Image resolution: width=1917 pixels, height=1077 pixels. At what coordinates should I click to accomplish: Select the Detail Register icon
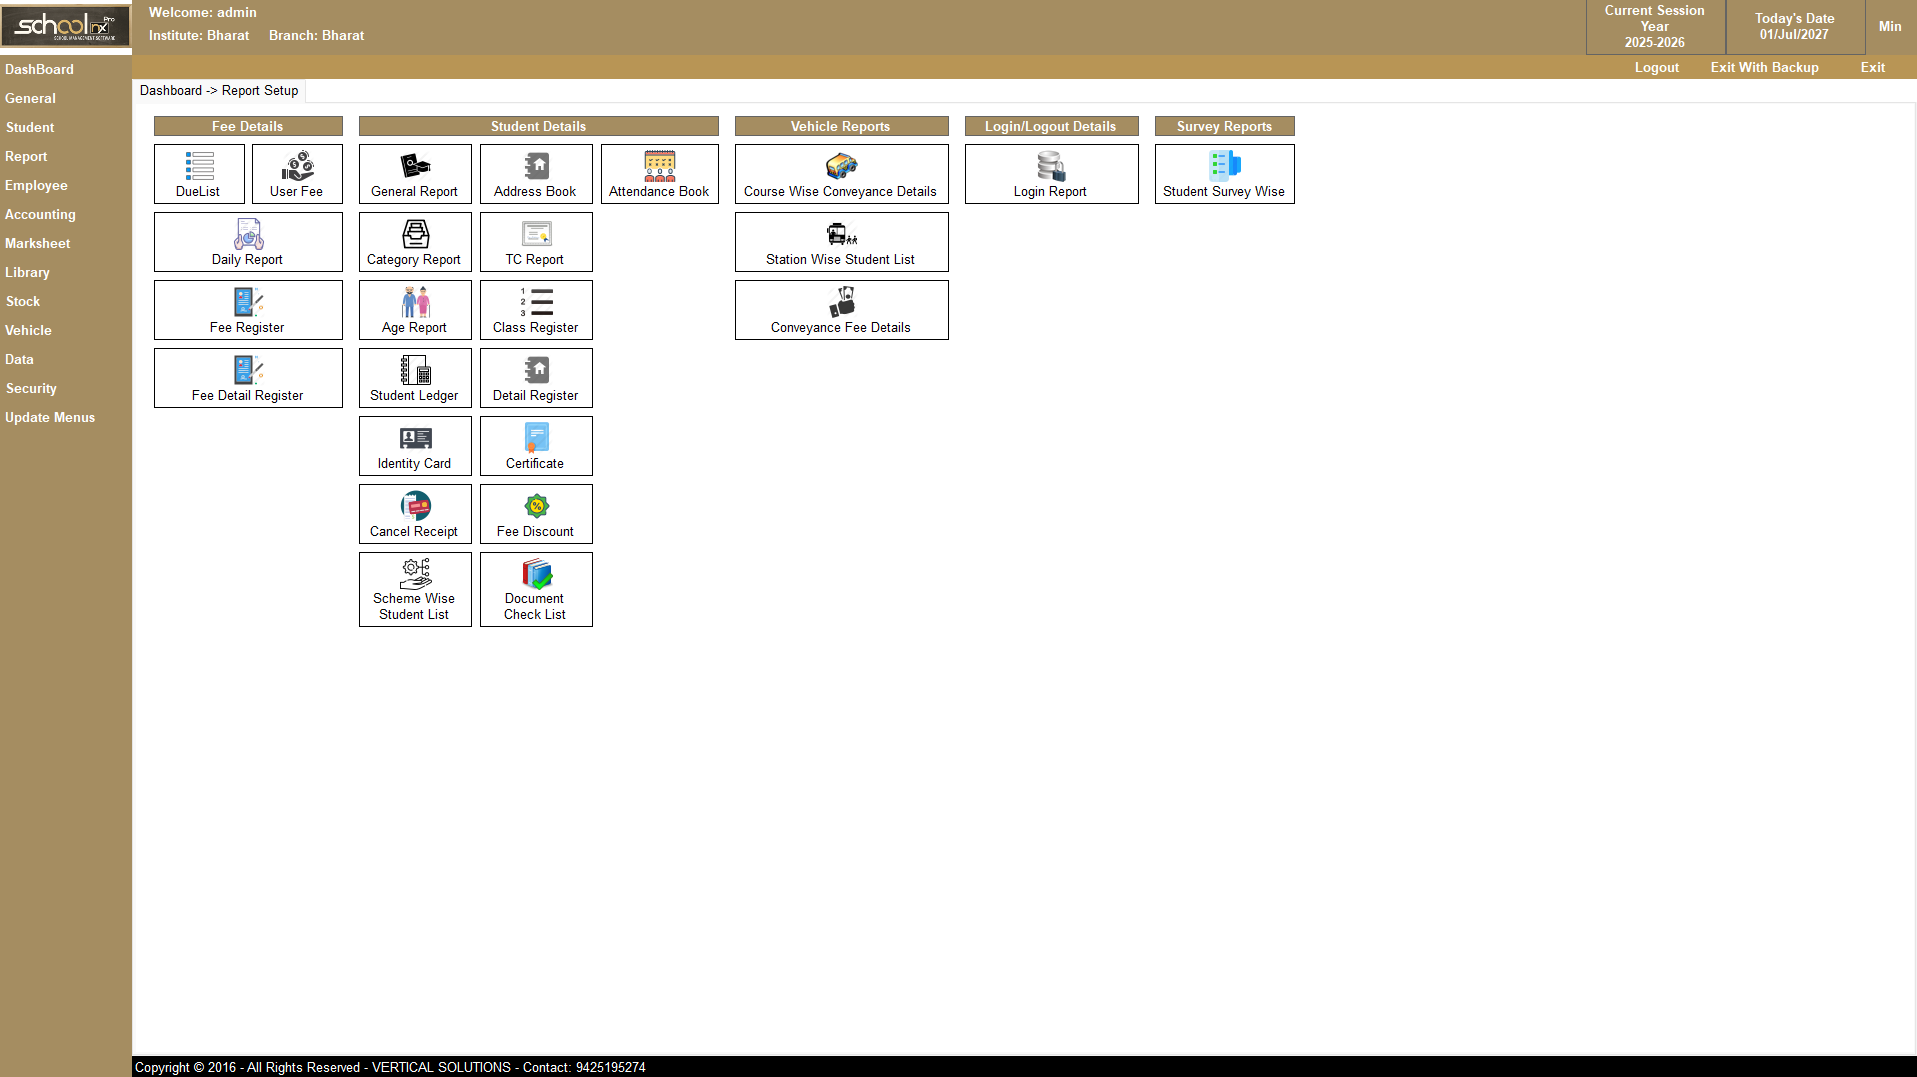pos(536,370)
